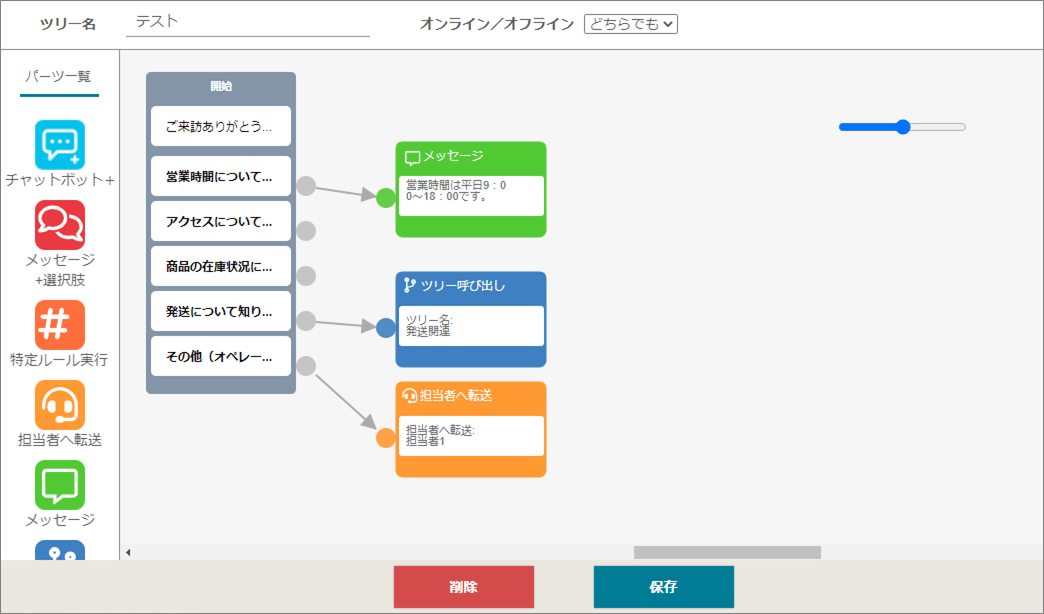Click the 開始 node header

221,86
